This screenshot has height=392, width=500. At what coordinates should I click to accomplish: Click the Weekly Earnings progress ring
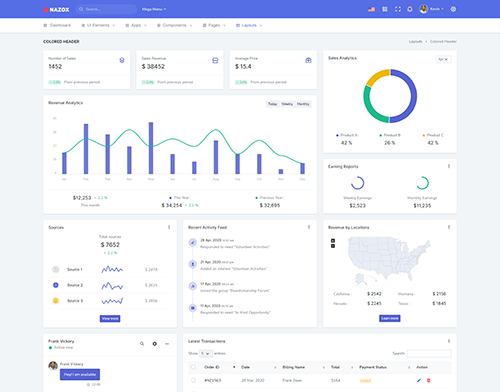pyautogui.click(x=357, y=183)
